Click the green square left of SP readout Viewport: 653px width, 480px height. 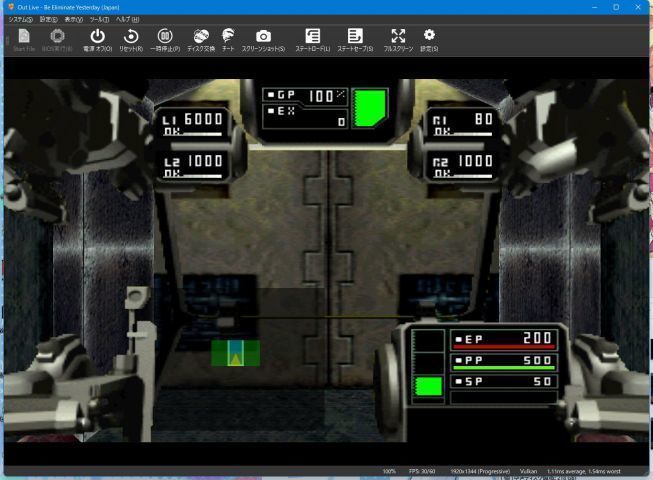click(x=429, y=386)
